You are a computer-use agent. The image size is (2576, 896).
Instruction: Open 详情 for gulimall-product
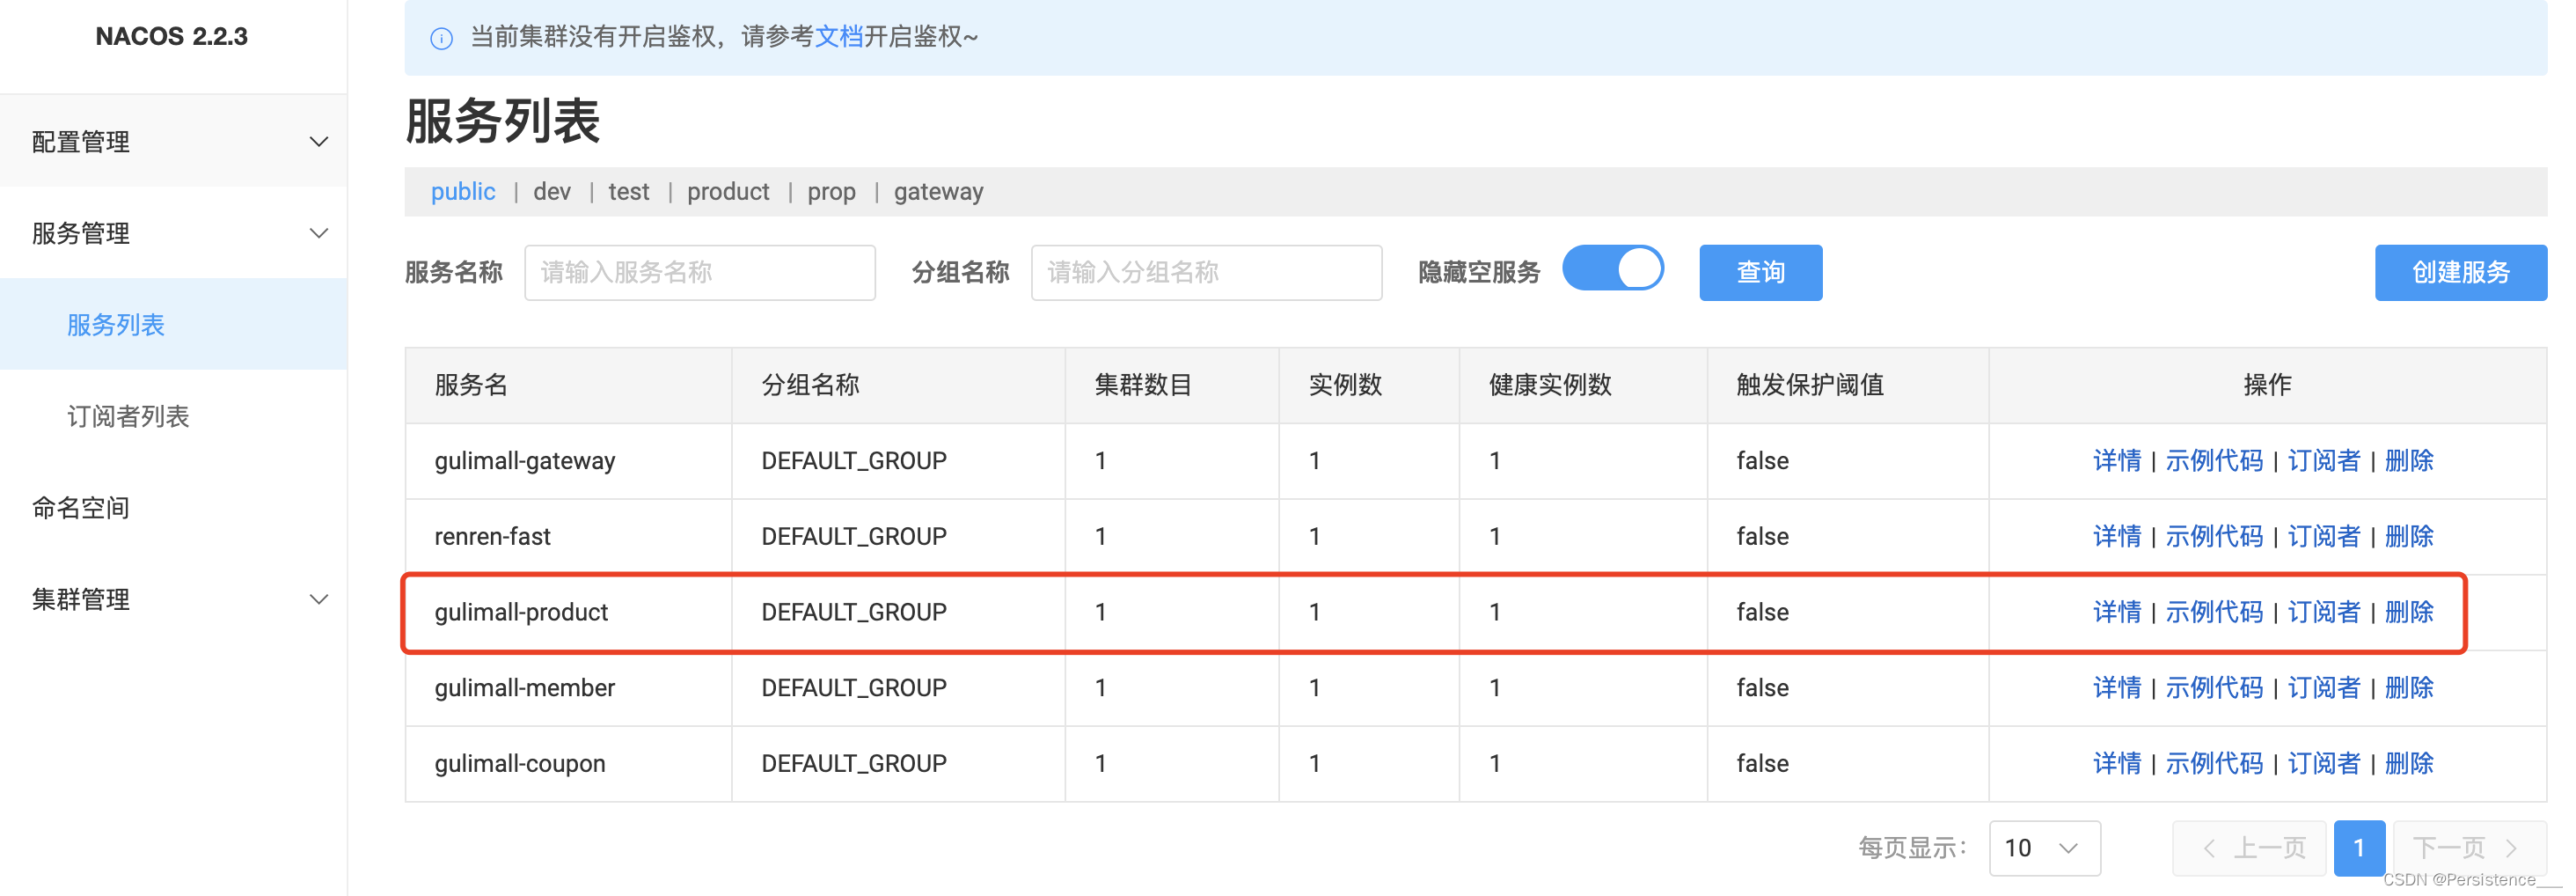2116,612
